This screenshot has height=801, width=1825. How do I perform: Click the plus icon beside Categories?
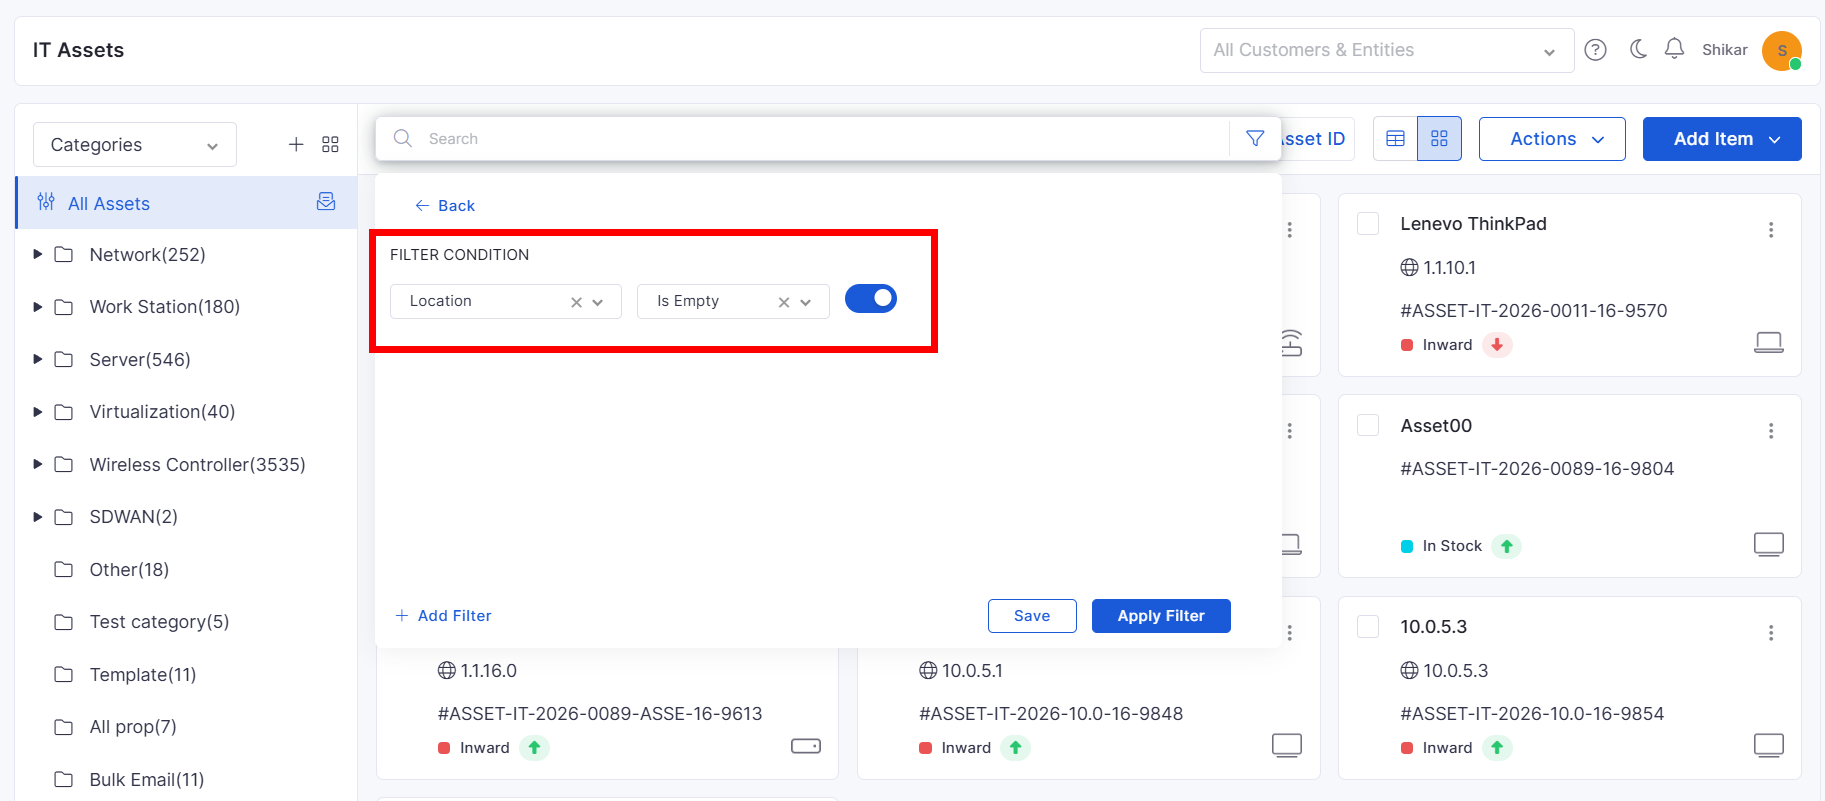click(x=296, y=145)
